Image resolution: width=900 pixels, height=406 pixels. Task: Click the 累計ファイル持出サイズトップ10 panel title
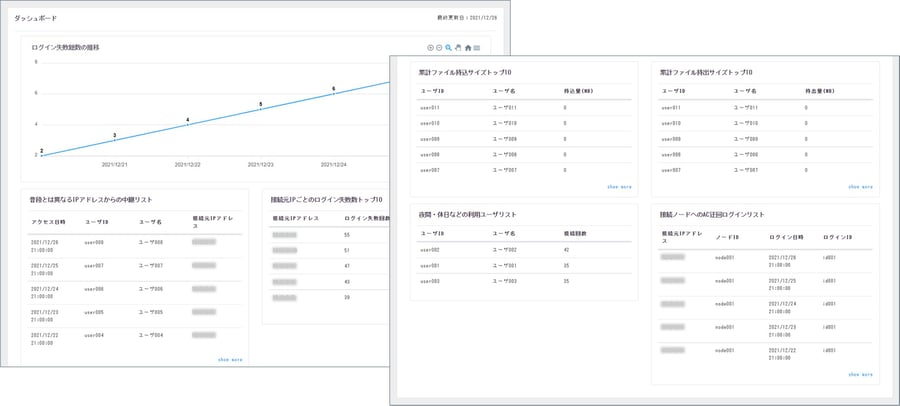(x=706, y=73)
